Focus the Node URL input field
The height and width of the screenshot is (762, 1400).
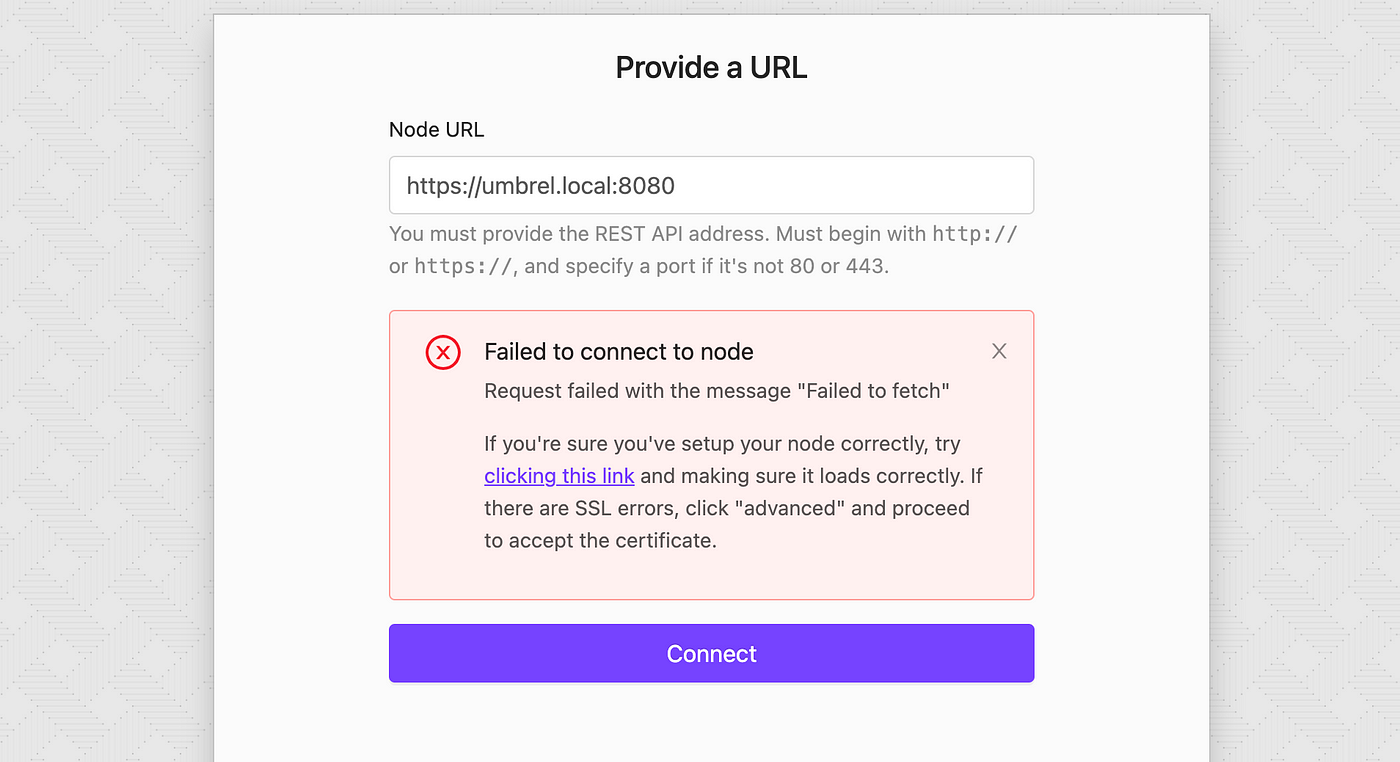(x=711, y=185)
